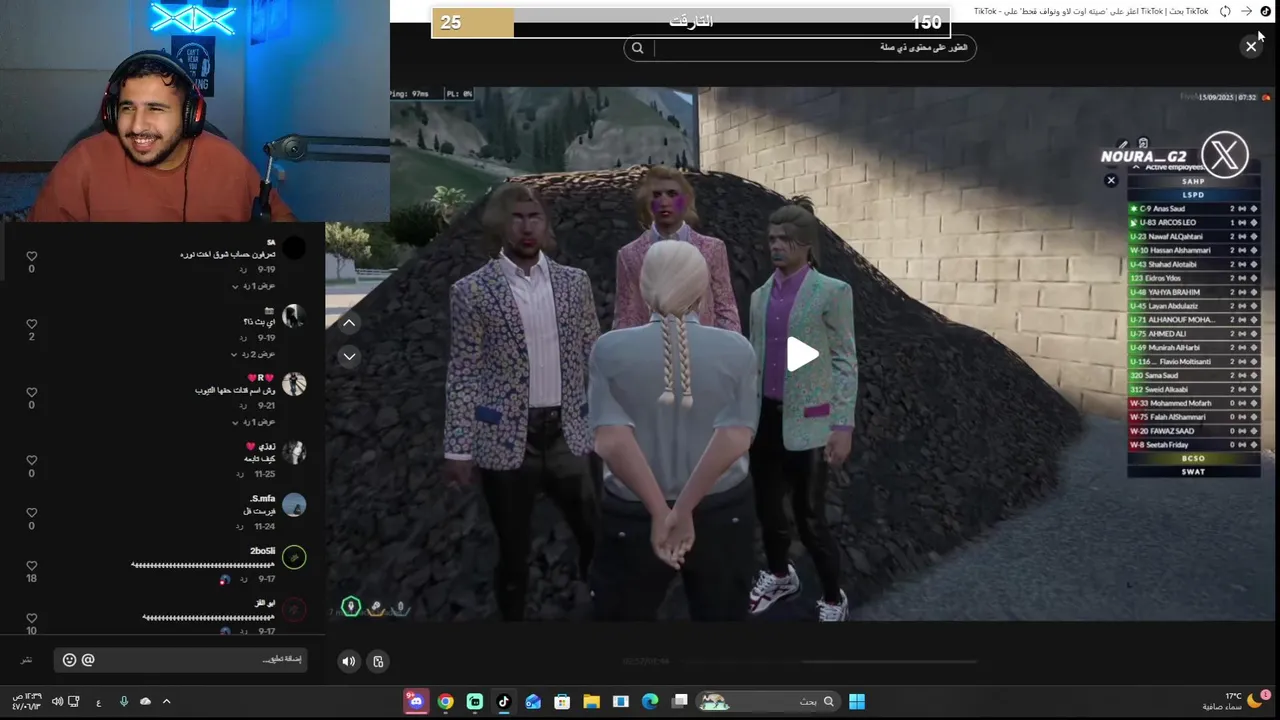Open S.mfa's profile avatar

[x=294, y=505]
